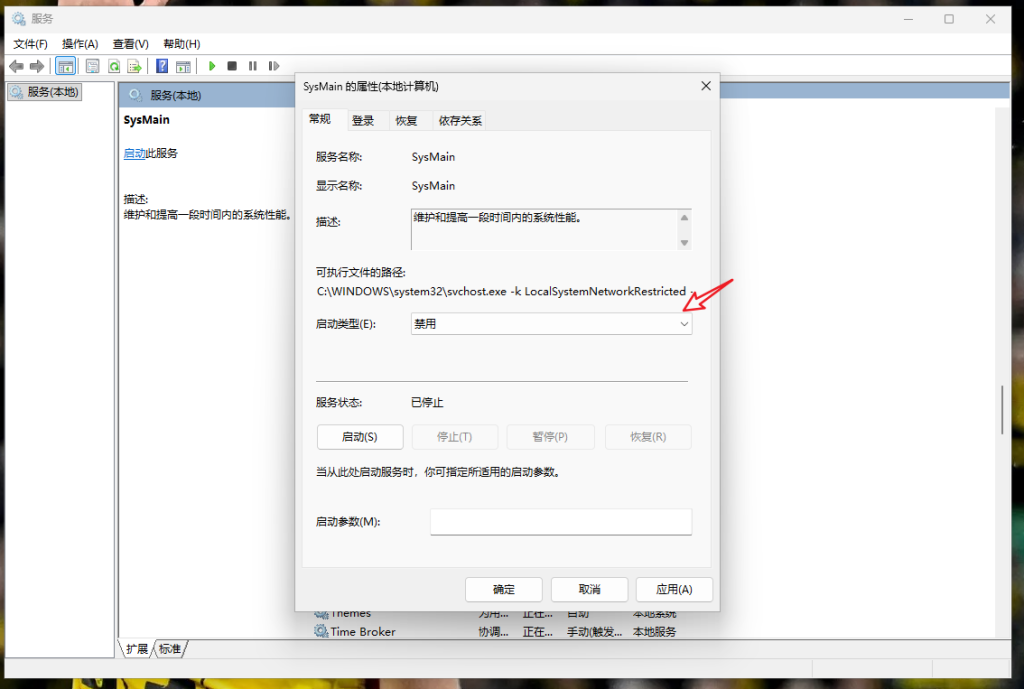Toggle the show/hide action pane icon
Image resolution: width=1024 pixels, height=689 pixels.
pos(184,66)
